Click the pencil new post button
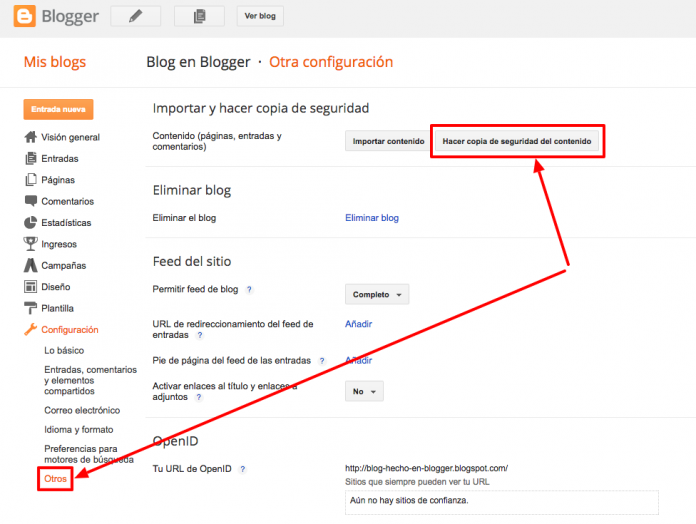The image size is (696, 524). pos(135,16)
